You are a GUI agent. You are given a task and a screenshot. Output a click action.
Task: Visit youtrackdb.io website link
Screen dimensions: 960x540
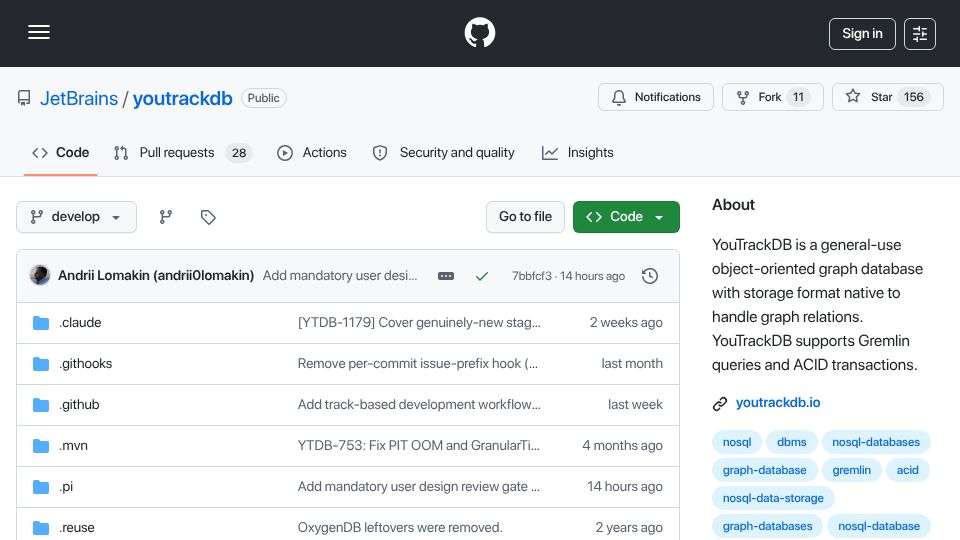(x=778, y=403)
